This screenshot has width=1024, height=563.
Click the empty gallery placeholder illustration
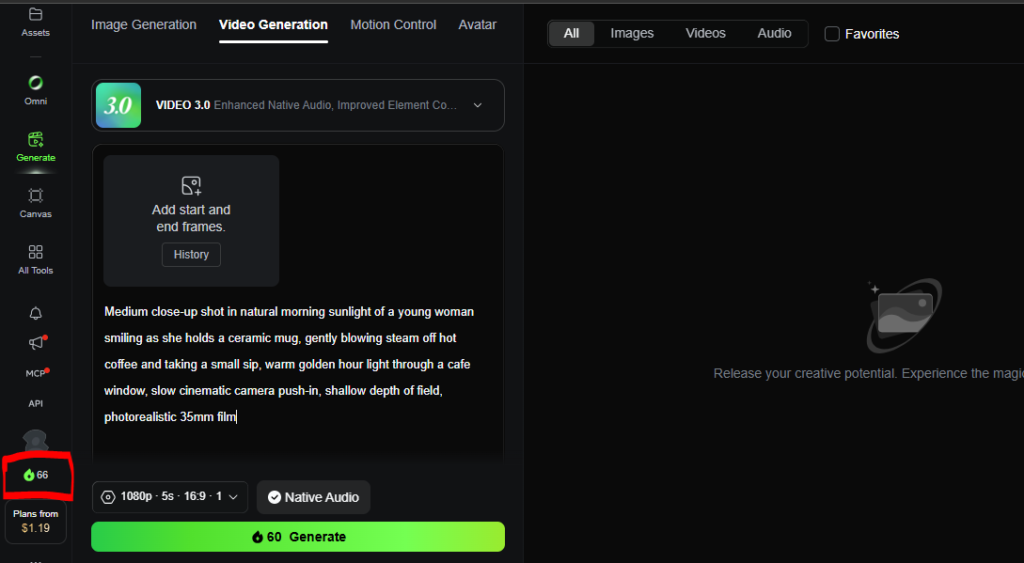[904, 315]
